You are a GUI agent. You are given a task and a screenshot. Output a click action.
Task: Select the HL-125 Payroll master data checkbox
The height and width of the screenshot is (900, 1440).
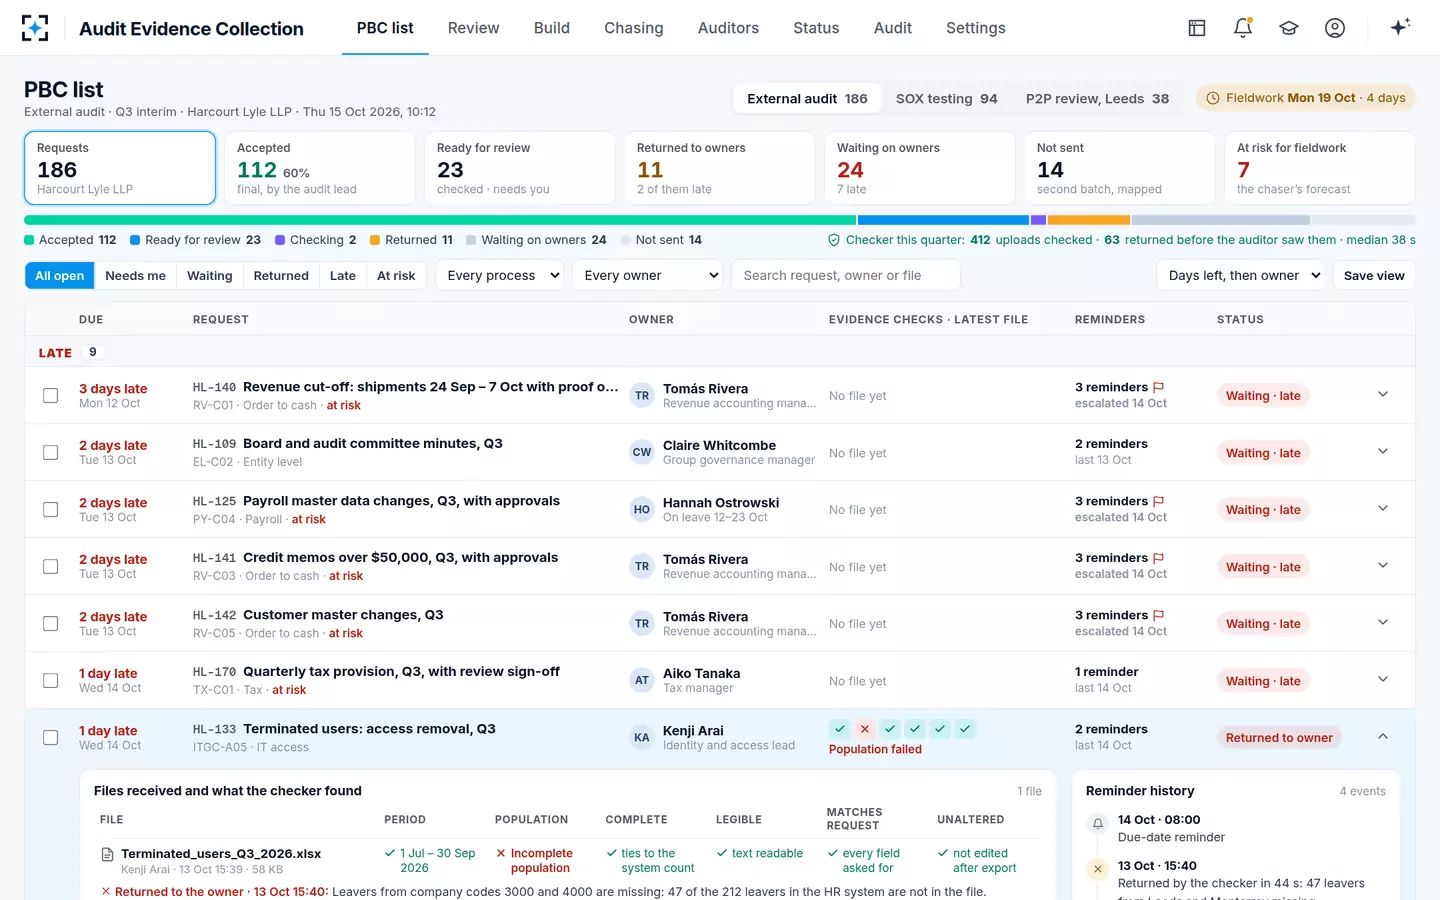(x=50, y=510)
